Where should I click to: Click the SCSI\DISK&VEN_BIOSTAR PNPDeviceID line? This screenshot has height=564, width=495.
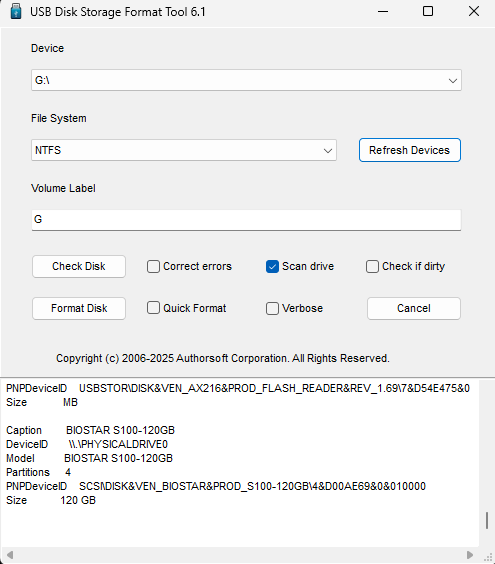[x=216, y=486]
